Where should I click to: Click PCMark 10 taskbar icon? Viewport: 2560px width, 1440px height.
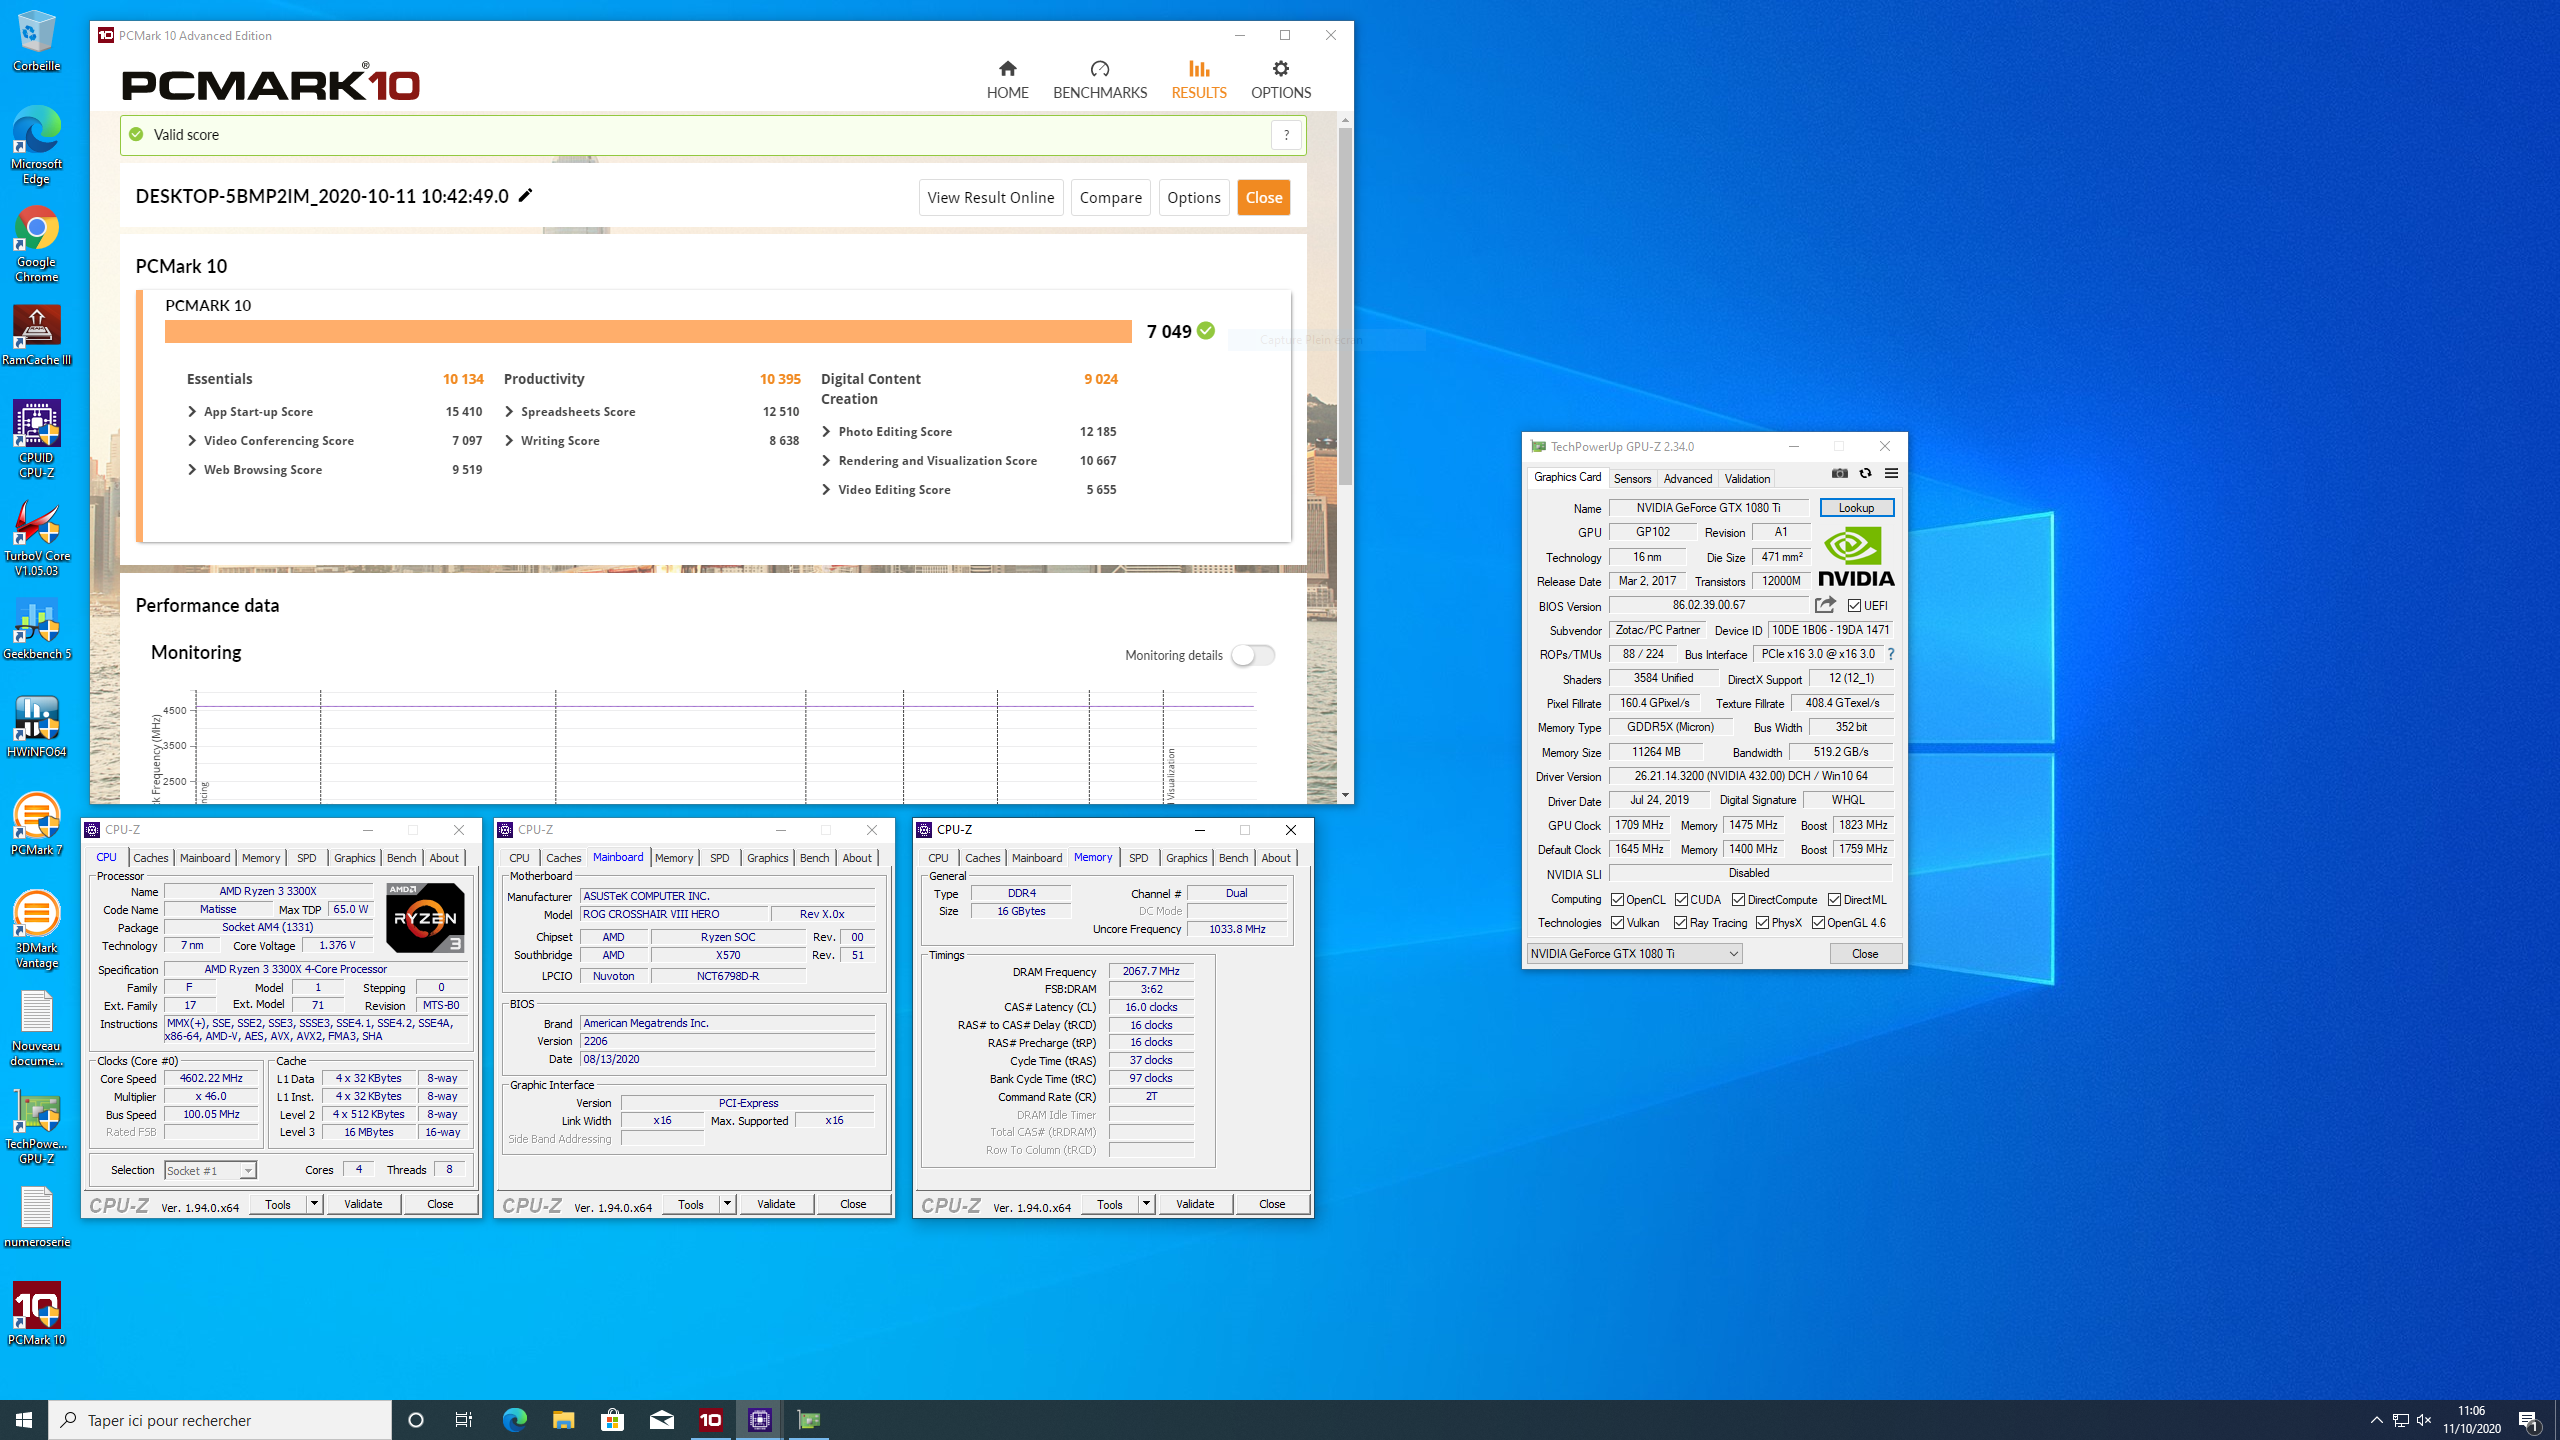pyautogui.click(x=711, y=1420)
